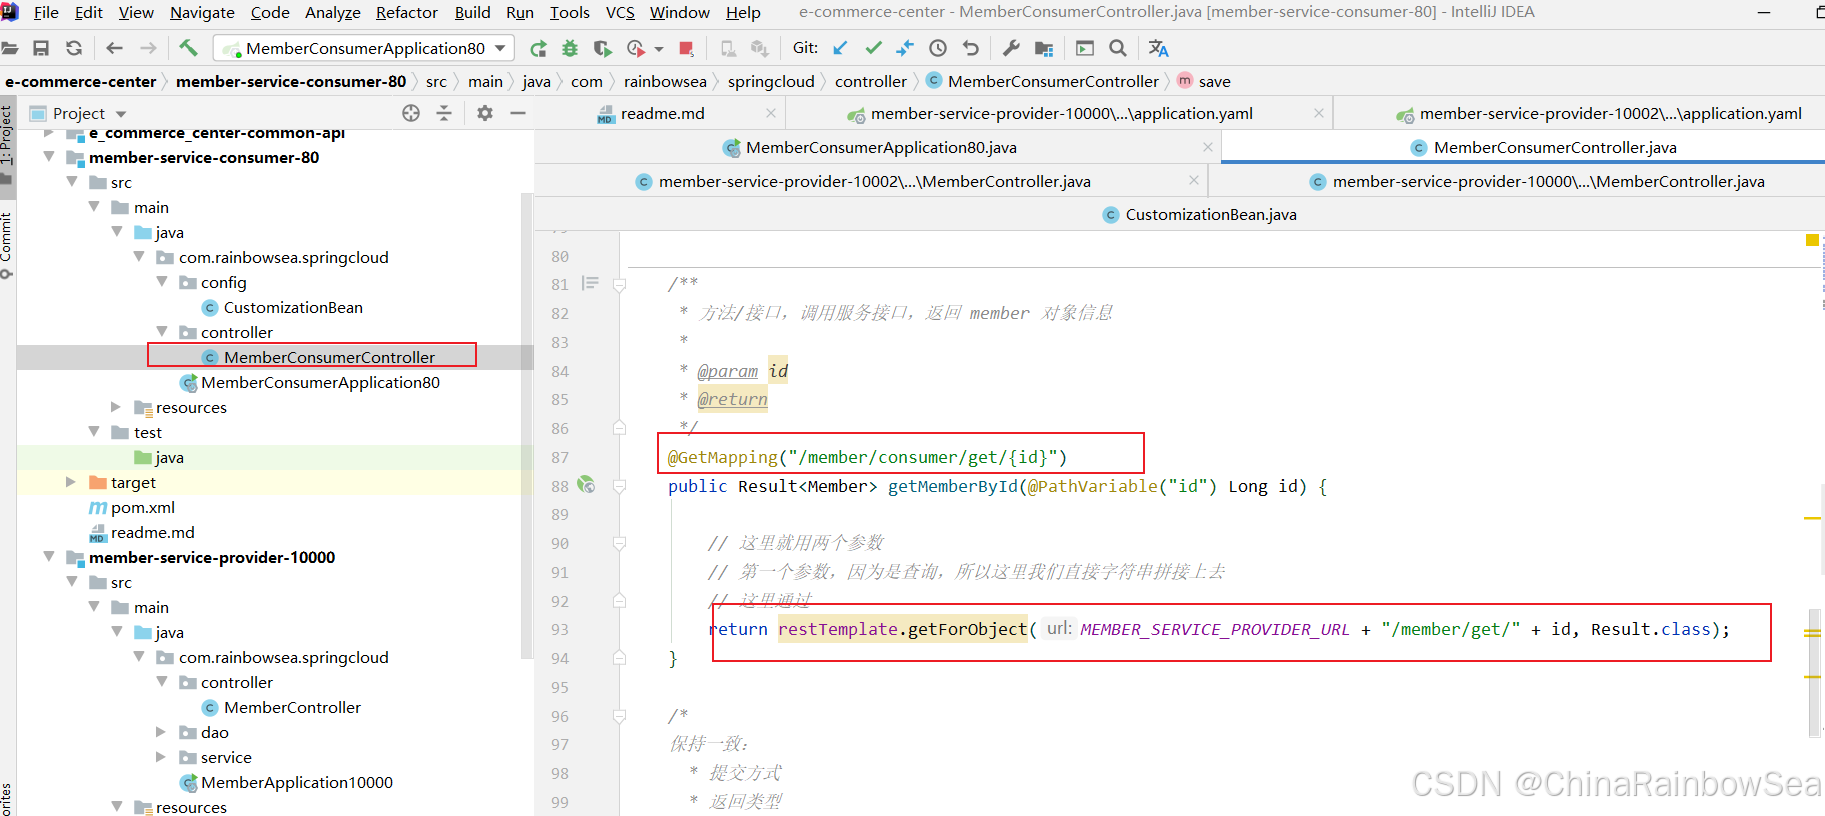Hide the Project panel with minus icon
The height and width of the screenshot is (816, 1825).
pyautogui.click(x=518, y=113)
